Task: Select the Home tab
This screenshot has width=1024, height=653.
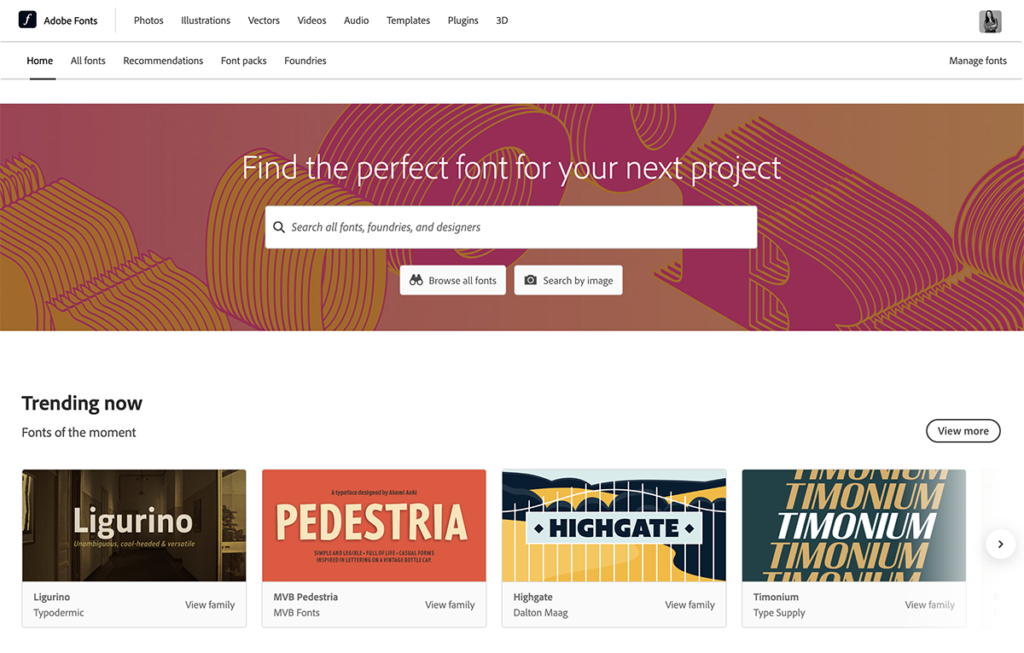Action: (x=40, y=61)
